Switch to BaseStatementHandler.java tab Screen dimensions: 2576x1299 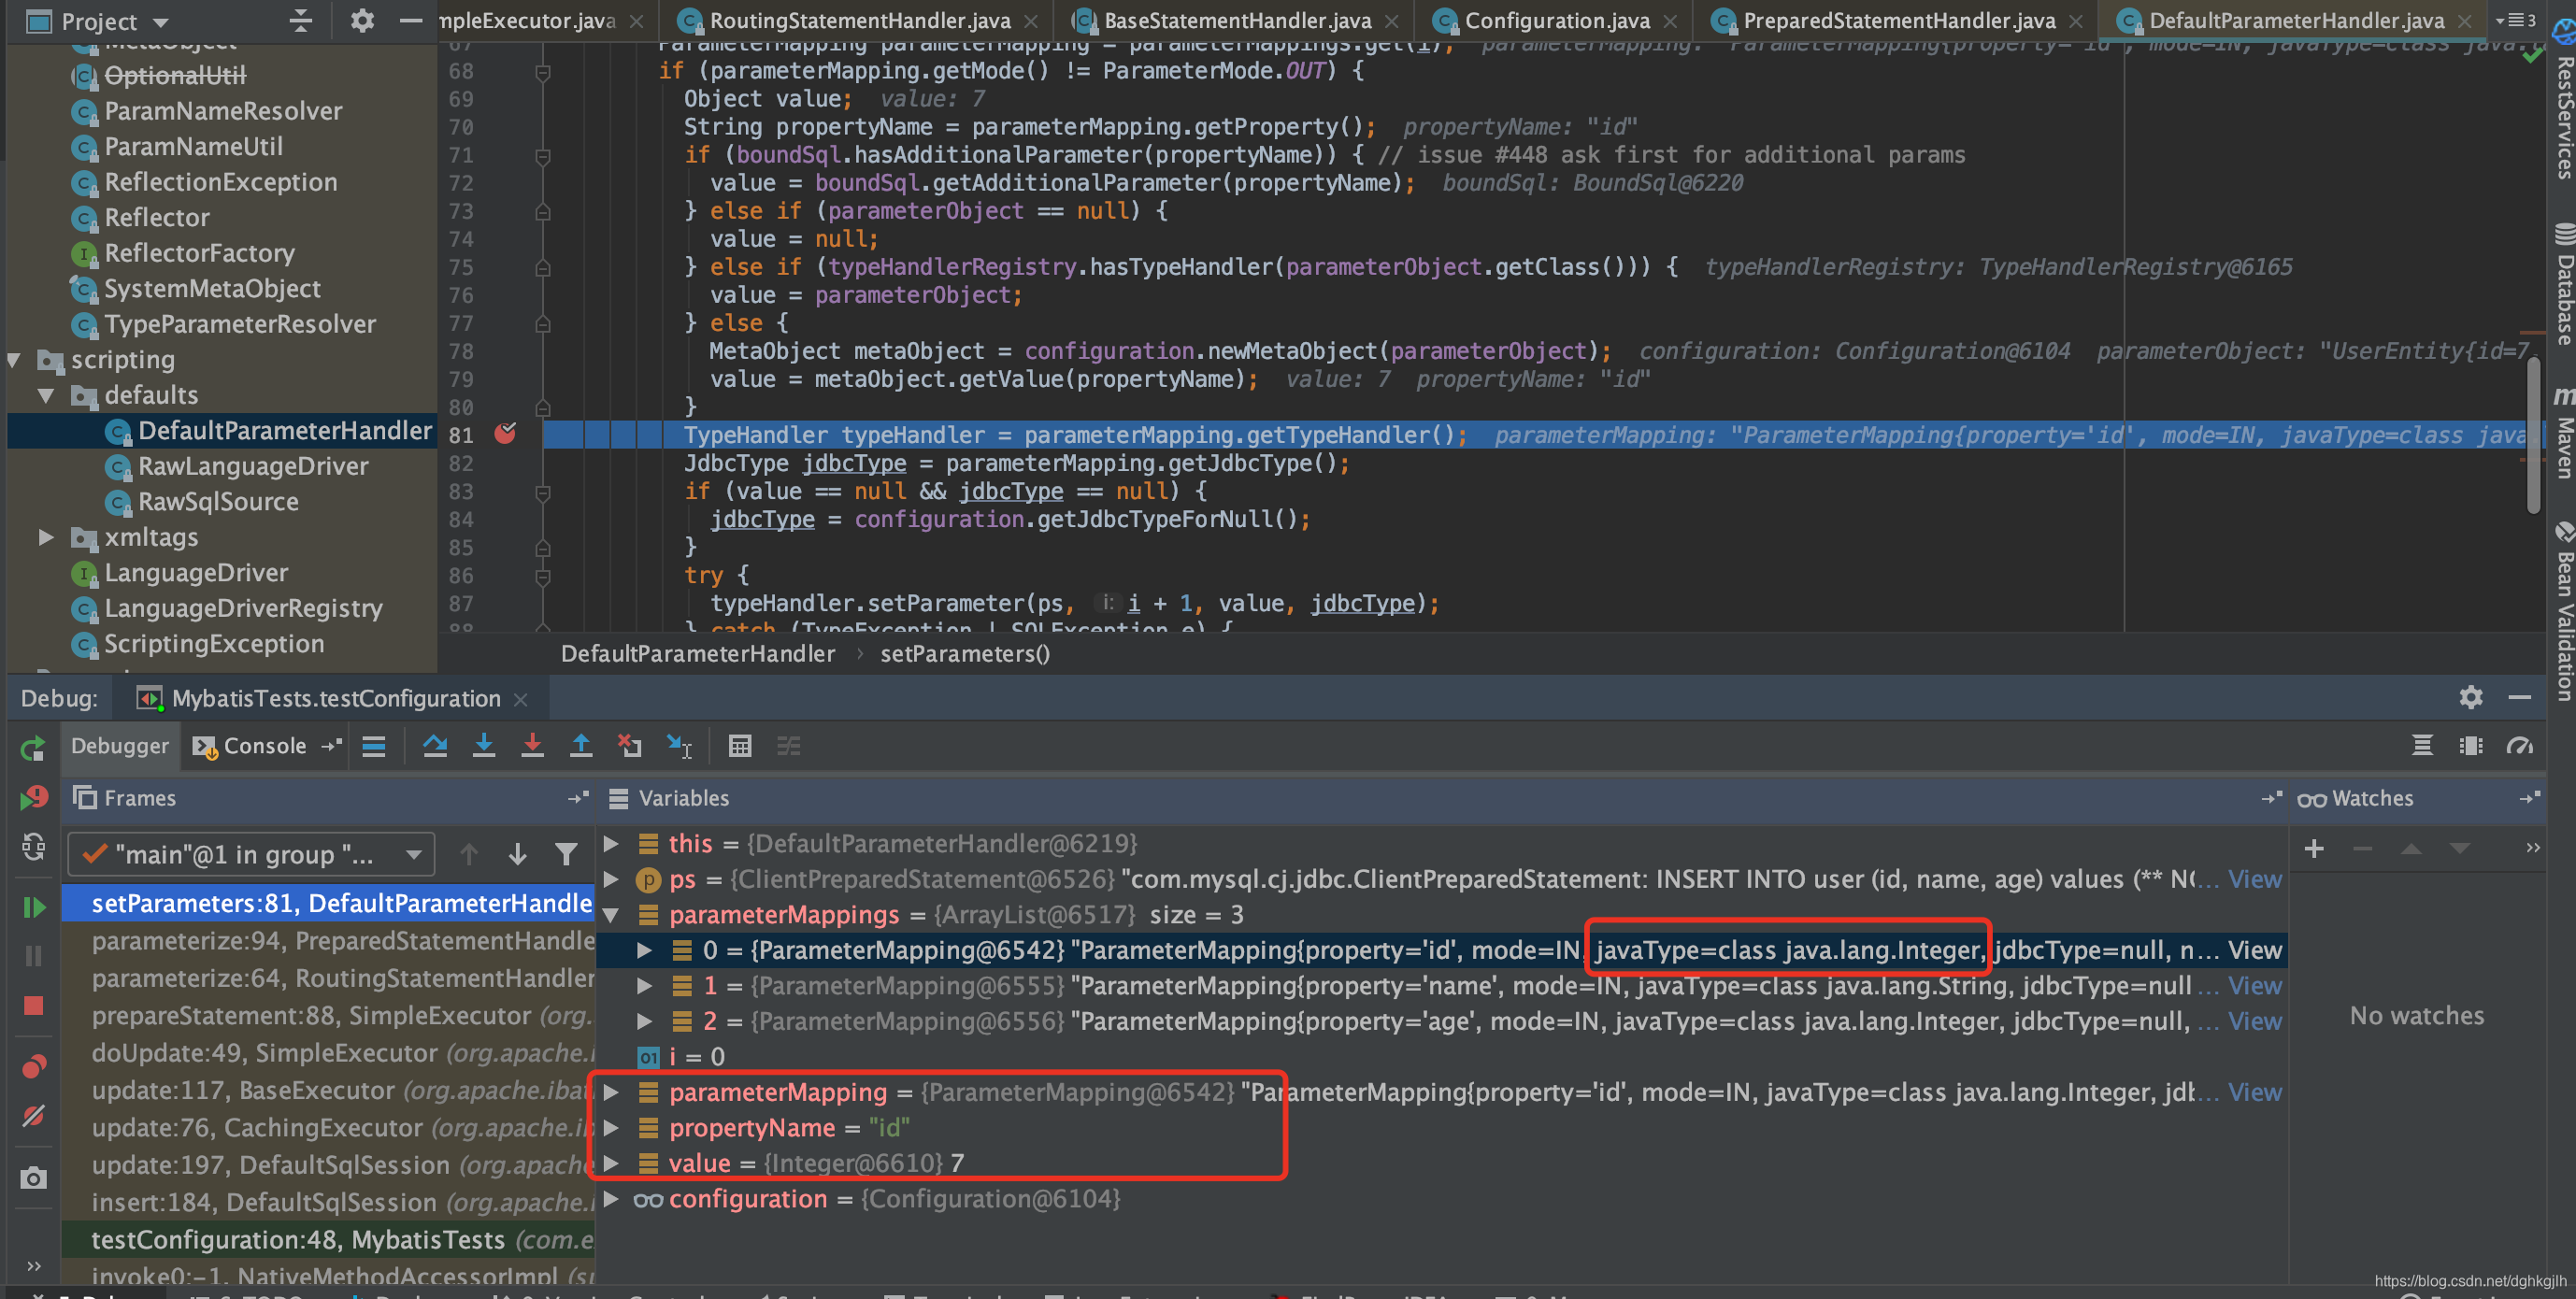point(1236,21)
